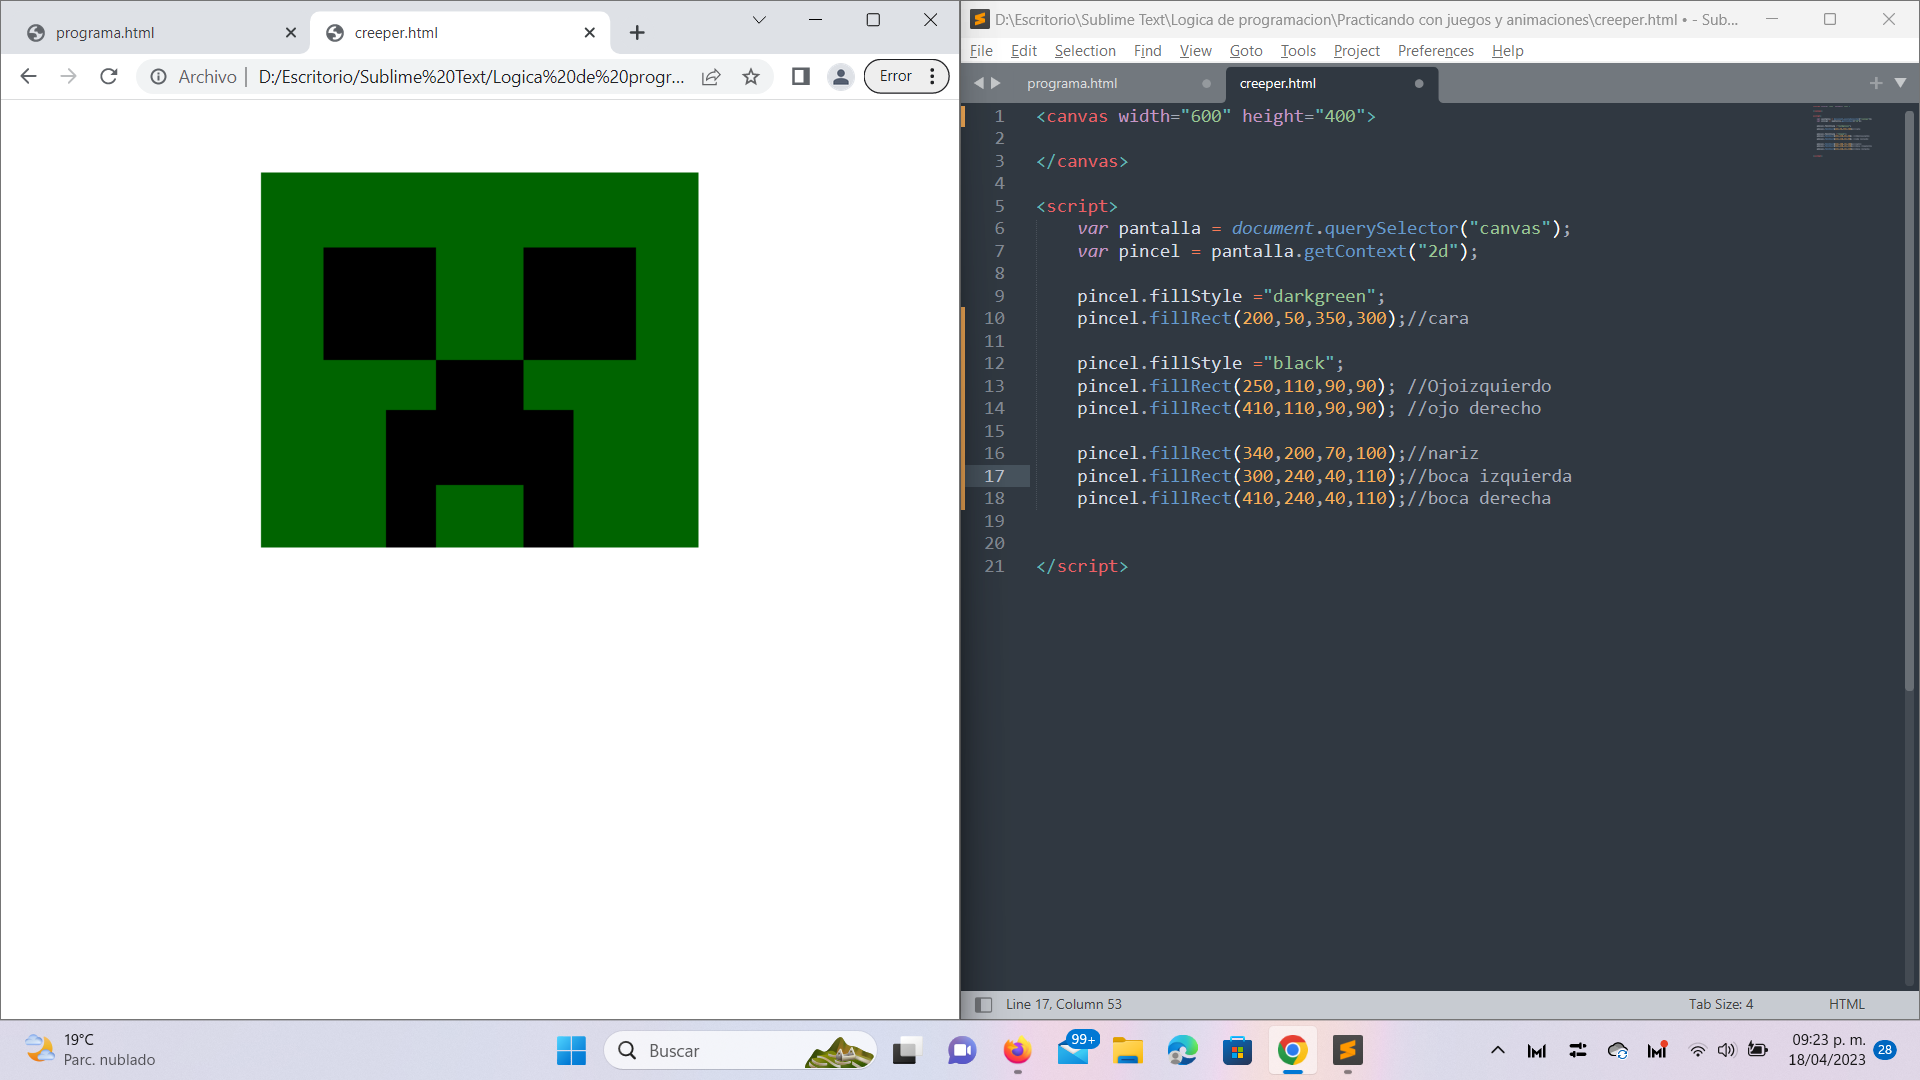This screenshot has height=1080, width=1920.
Task: Open Windows Start menu
Action: [571, 1050]
